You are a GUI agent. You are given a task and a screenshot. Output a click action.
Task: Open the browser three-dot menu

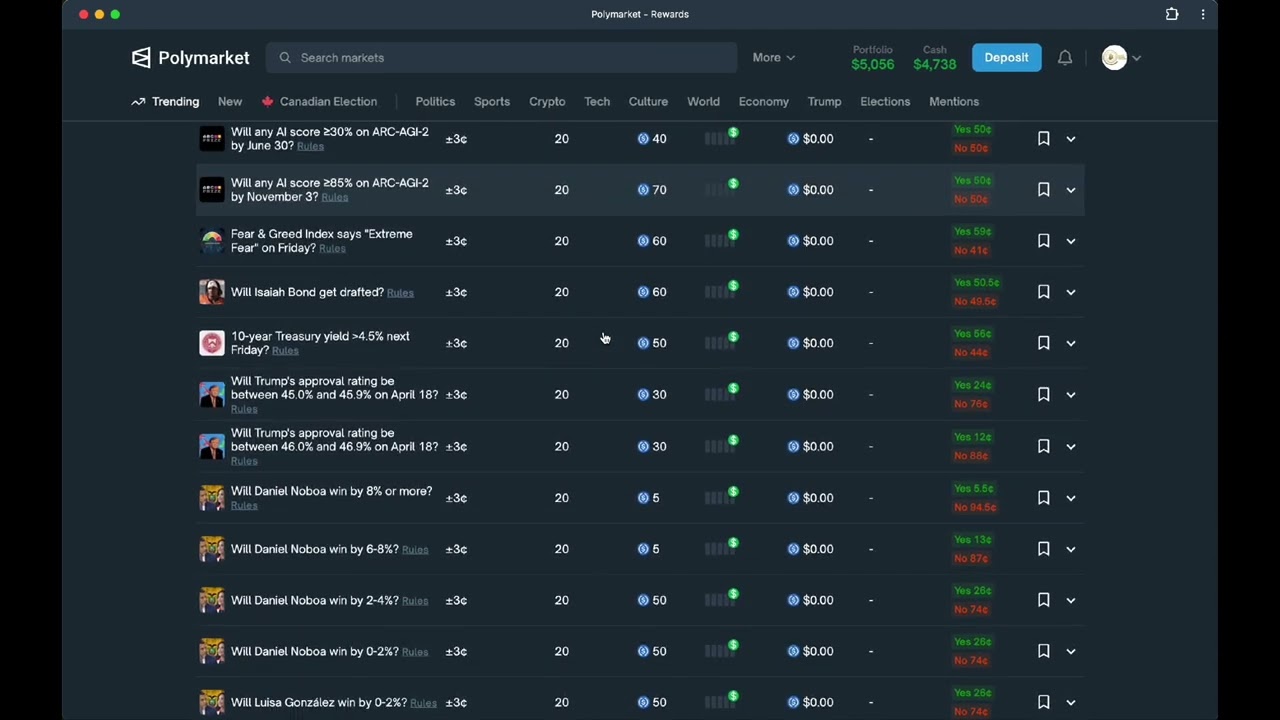(x=1203, y=14)
